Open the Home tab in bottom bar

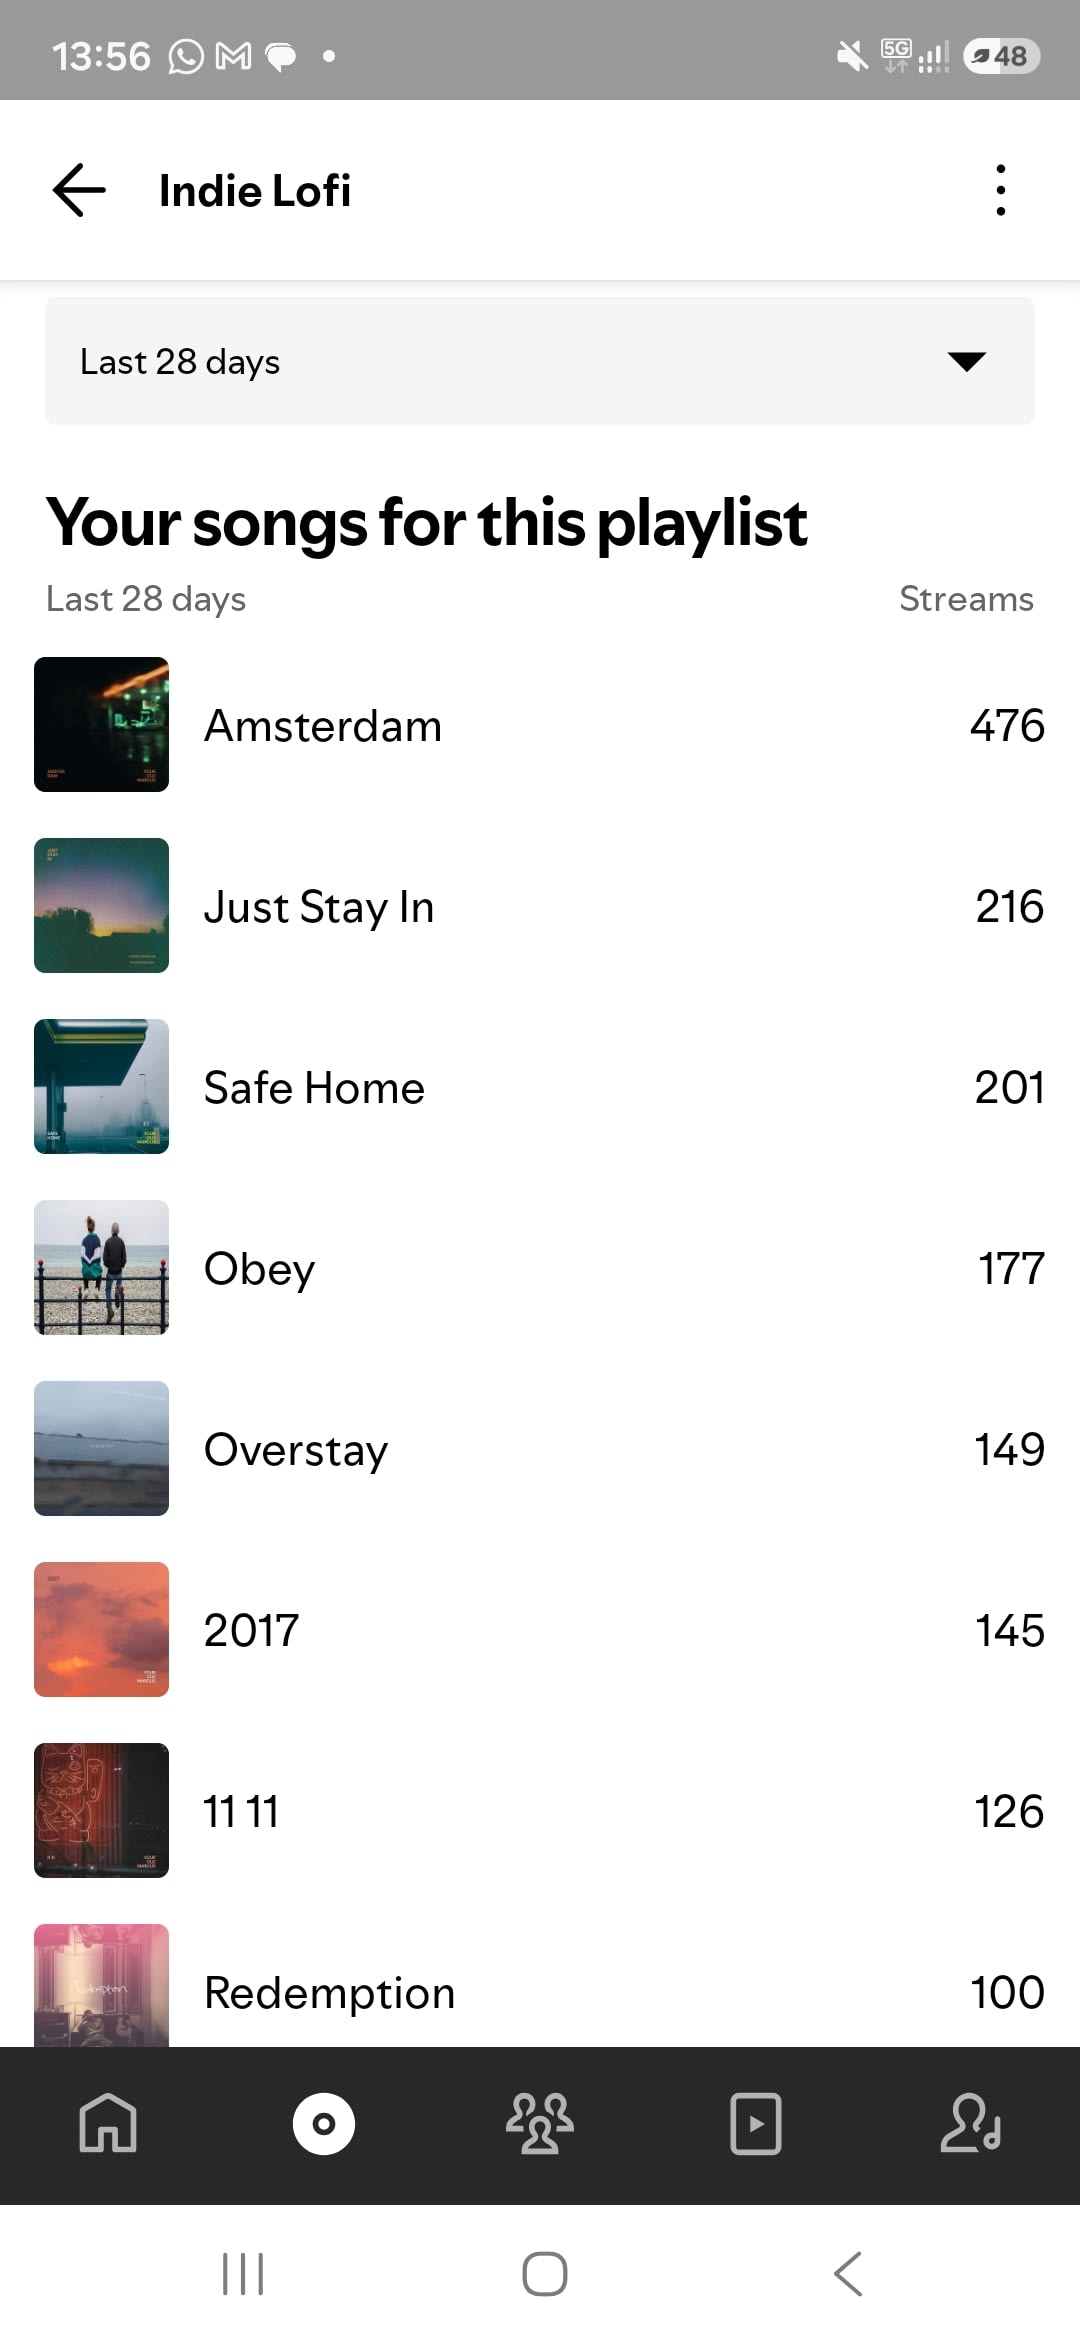pyautogui.click(x=108, y=2123)
